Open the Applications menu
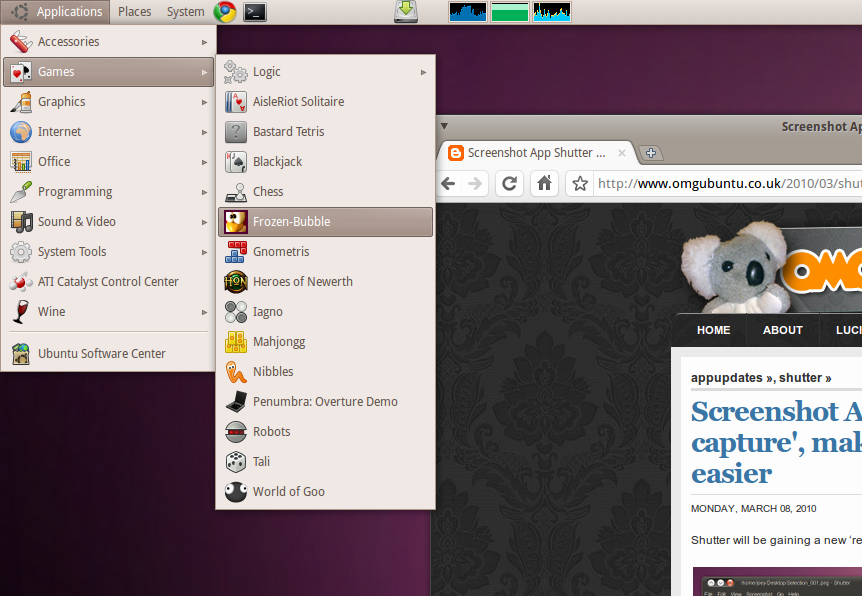The width and height of the screenshot is (862, 596). [56, 12]
